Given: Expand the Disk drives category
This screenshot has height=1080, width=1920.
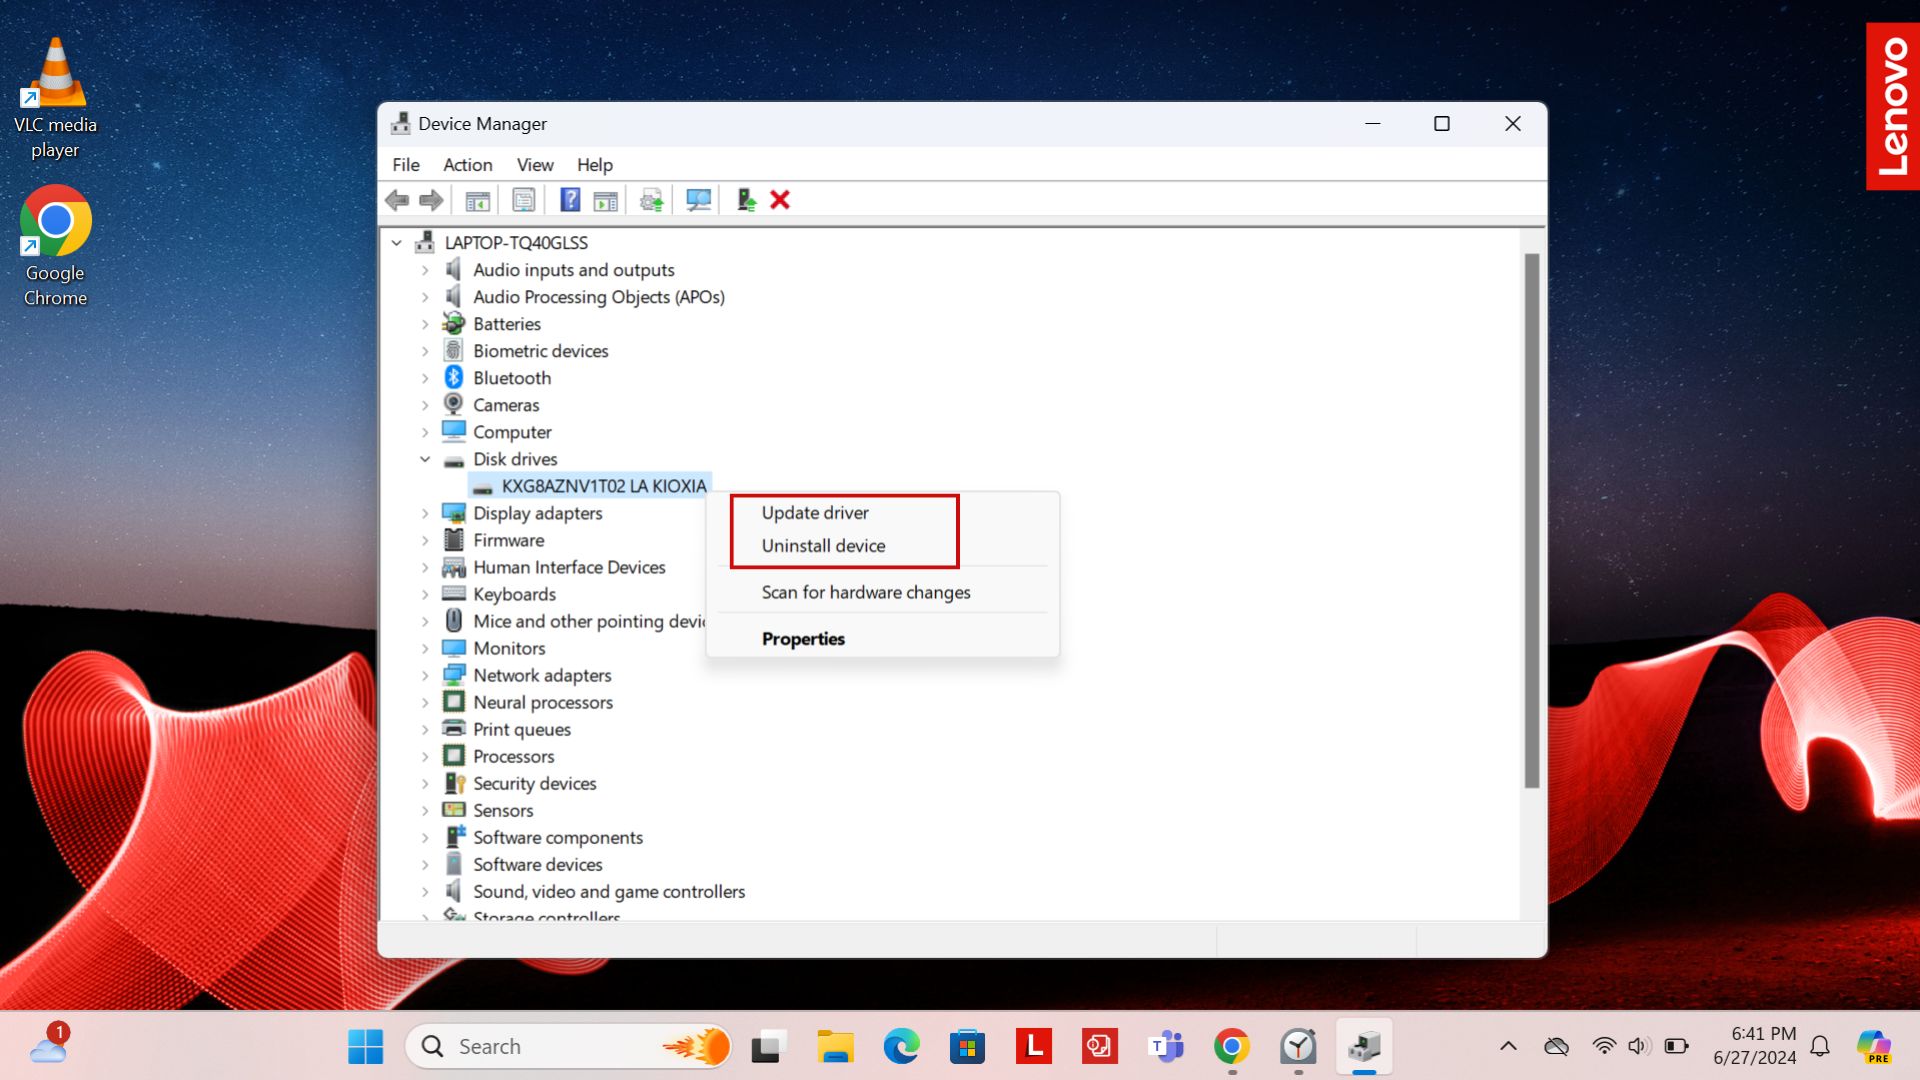Looking at the screenshot, I should coord(425,458).
